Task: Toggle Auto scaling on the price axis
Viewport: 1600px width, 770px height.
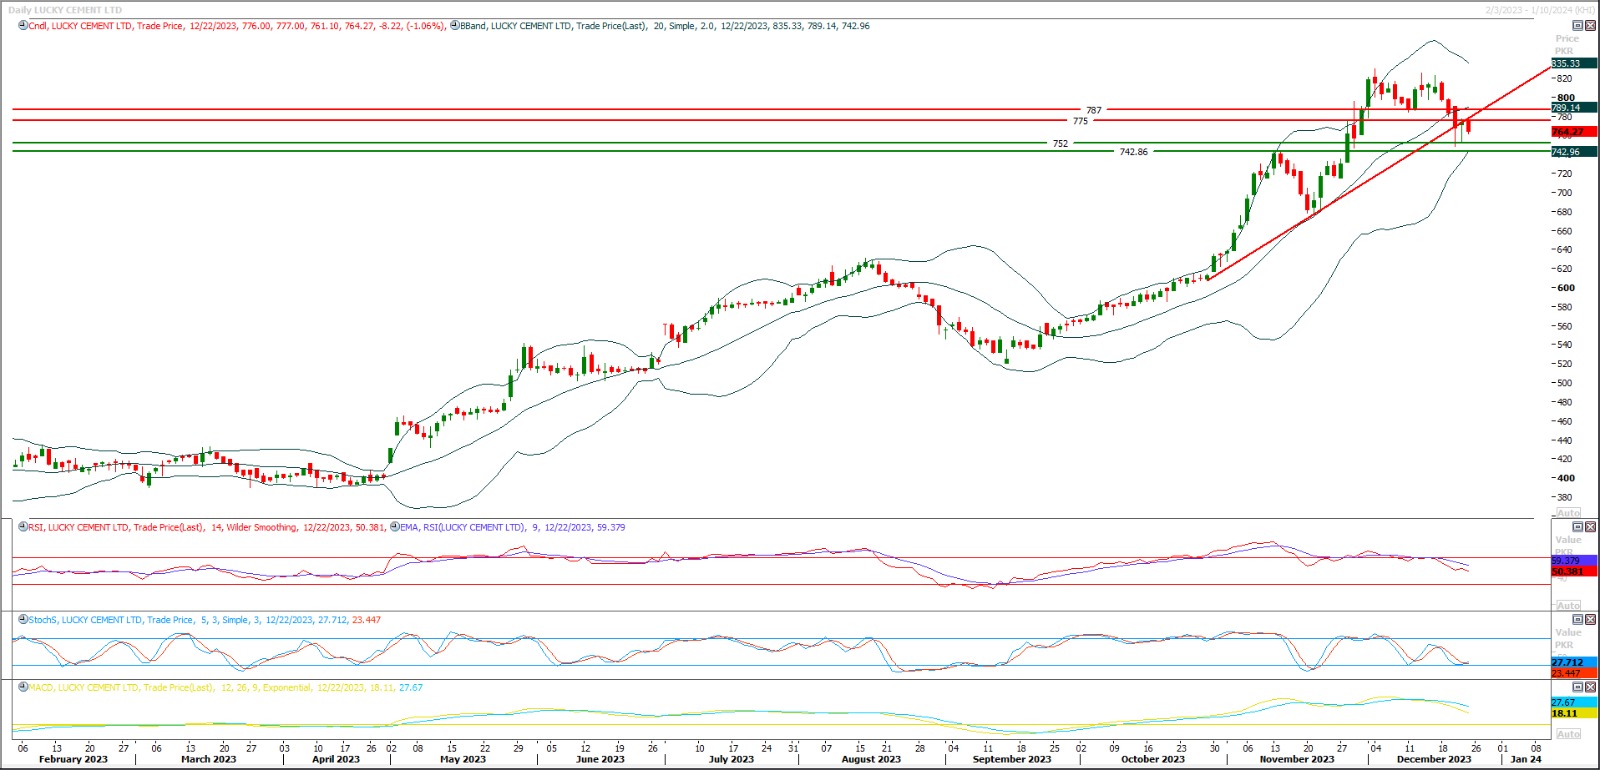Action: click(1568, 513)
